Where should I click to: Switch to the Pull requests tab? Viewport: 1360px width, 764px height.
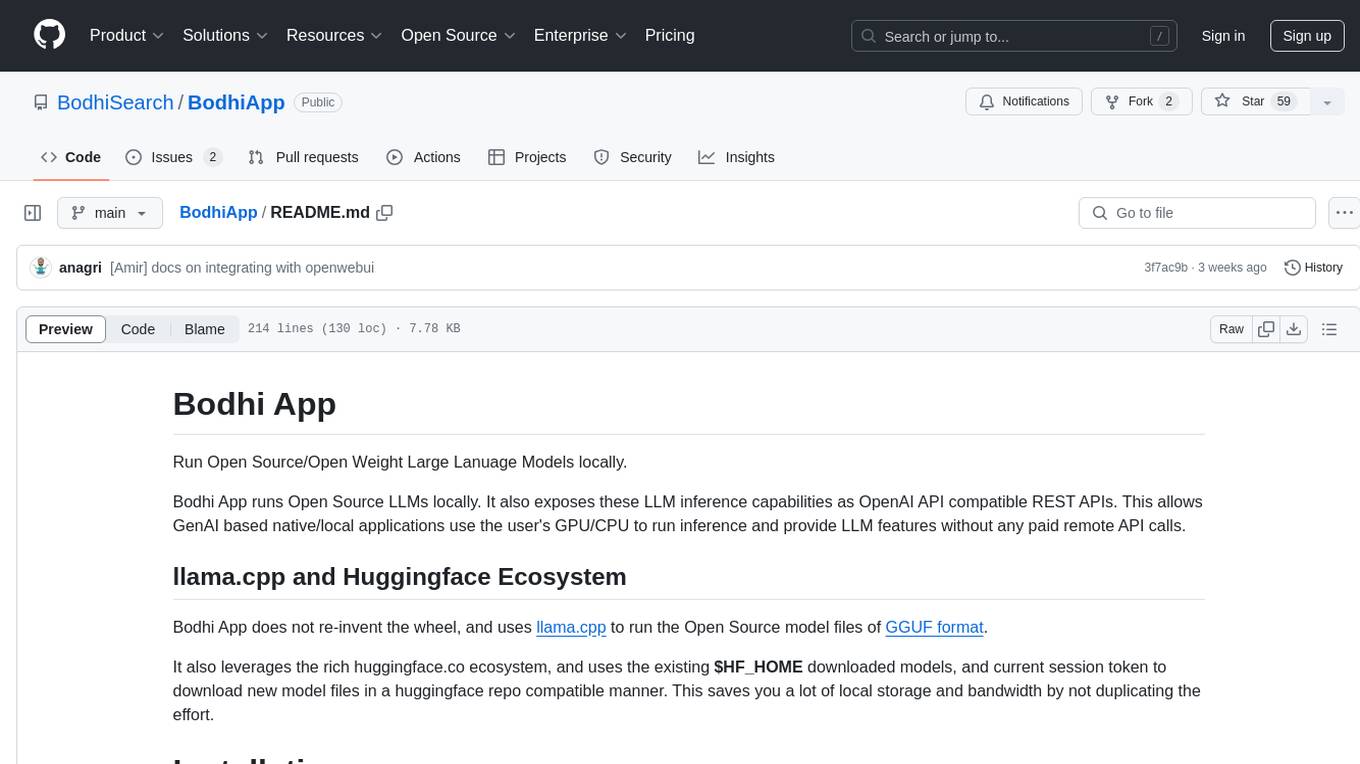(303, 157)
